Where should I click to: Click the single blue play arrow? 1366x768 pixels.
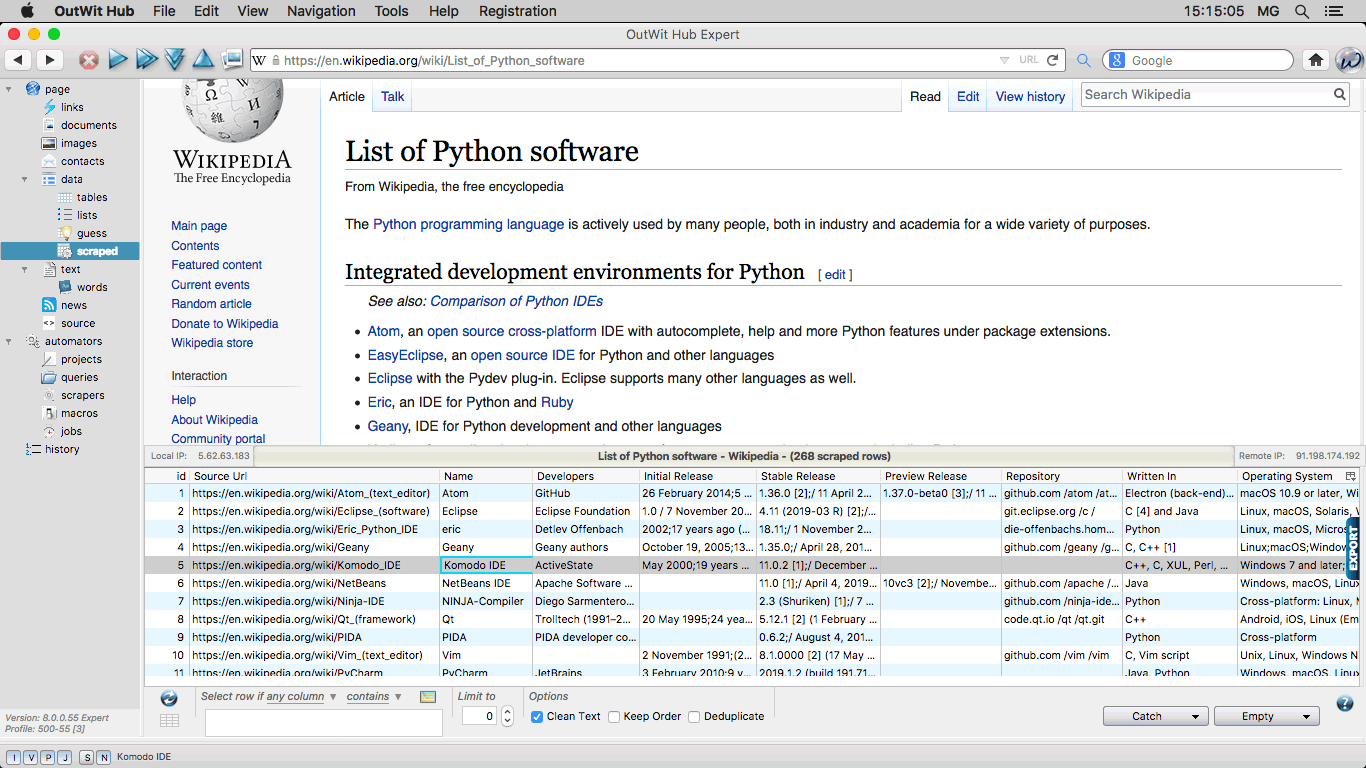tap(118, 60)
